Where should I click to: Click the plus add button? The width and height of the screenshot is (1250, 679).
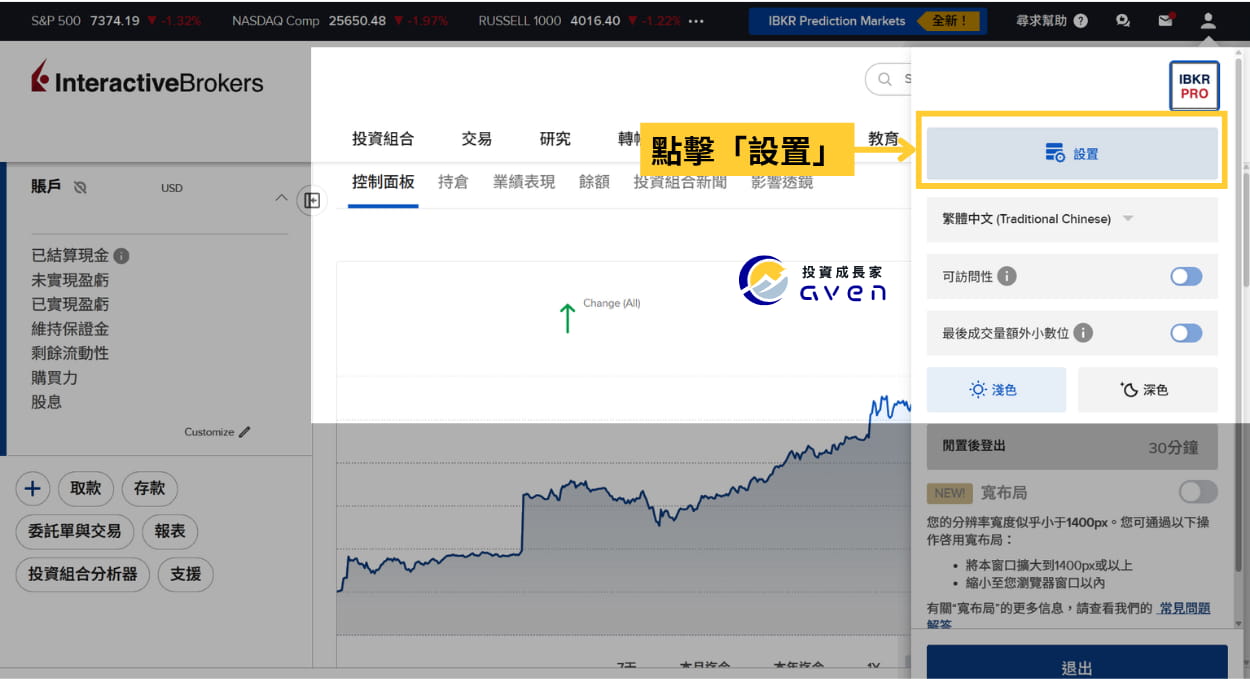[32, 488]
